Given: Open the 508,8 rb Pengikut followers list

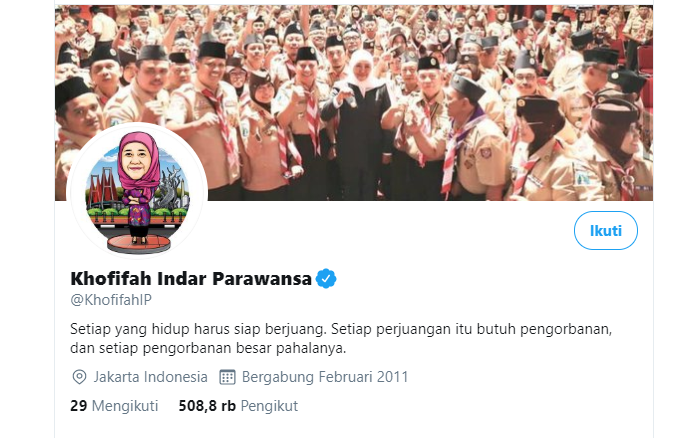Looking at the screenshot, I should tap(238, 406).
